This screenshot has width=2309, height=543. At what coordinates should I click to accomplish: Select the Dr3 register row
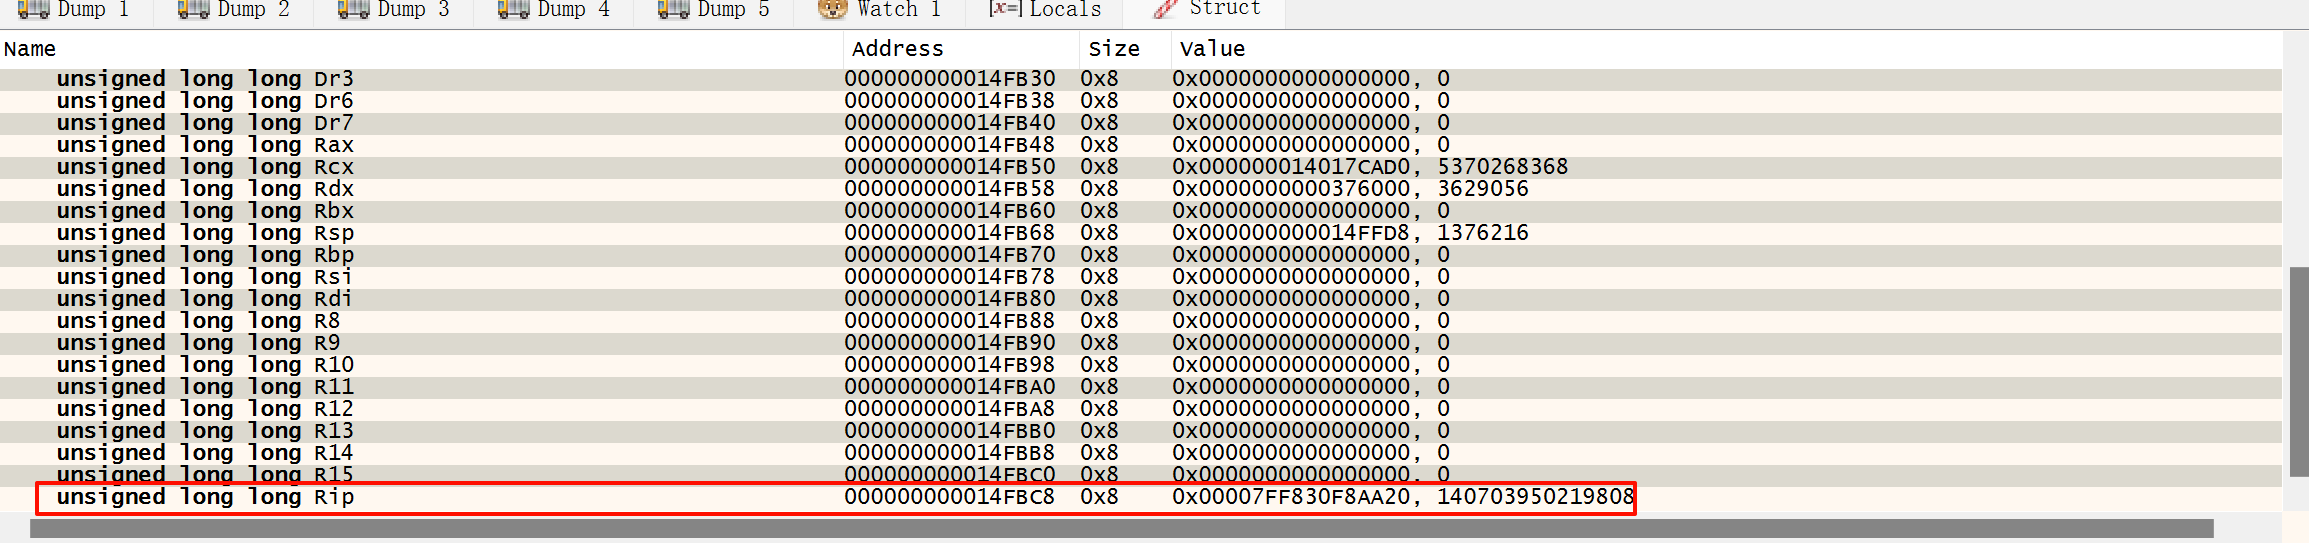click(1140, 79)
